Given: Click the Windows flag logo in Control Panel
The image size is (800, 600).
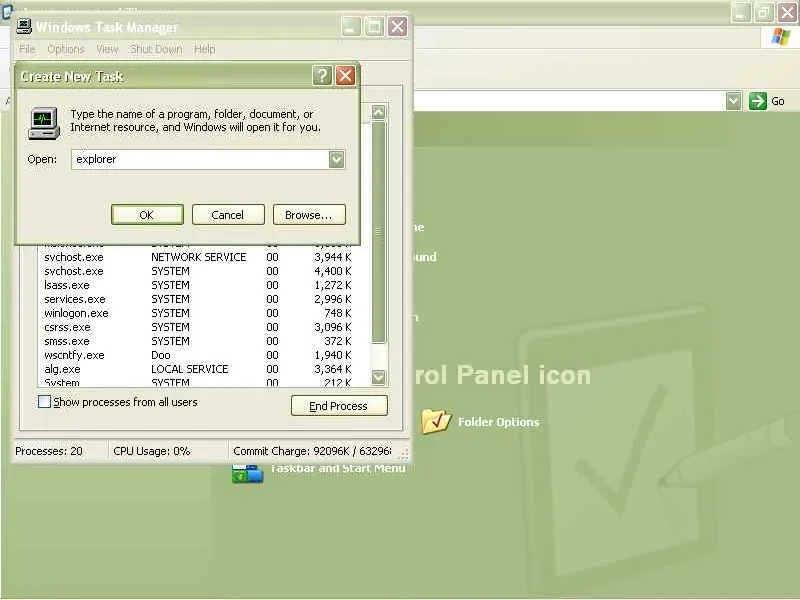Looking at the screenshot, I should pyautogui.click(x=780, y=37).
